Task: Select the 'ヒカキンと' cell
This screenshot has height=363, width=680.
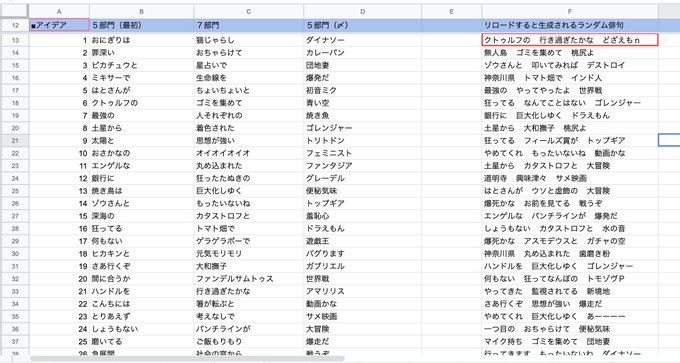Action: pos(141,254)
